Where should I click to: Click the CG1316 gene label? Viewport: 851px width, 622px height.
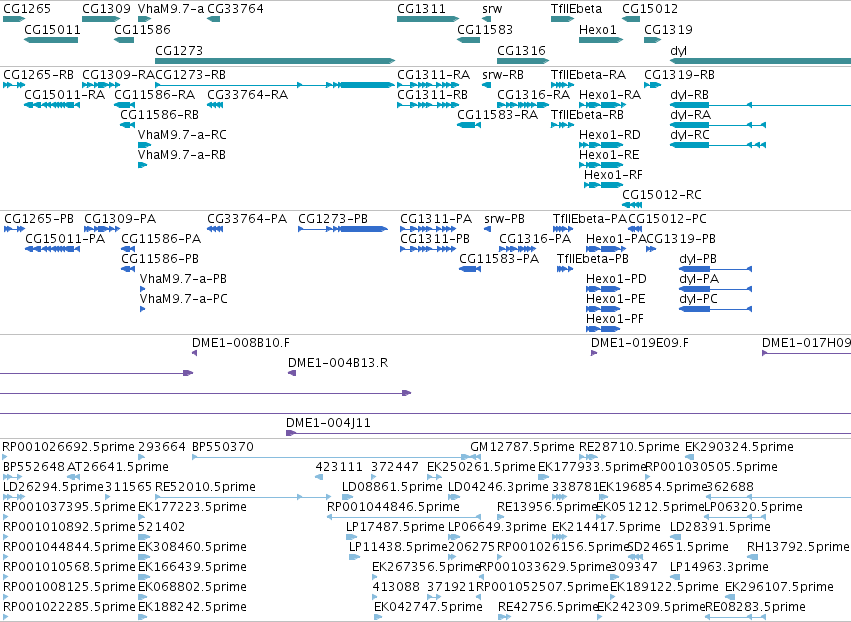(x=521, y=50)
